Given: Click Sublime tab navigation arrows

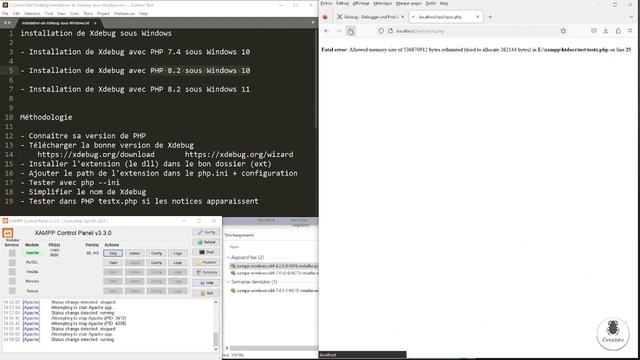Looking at the screenshot, I should 7,23.
